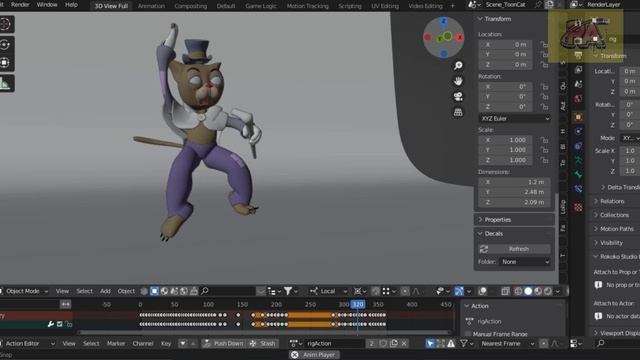
Task: Open Local transform orientation dropdown
Action: pos(328,291)
